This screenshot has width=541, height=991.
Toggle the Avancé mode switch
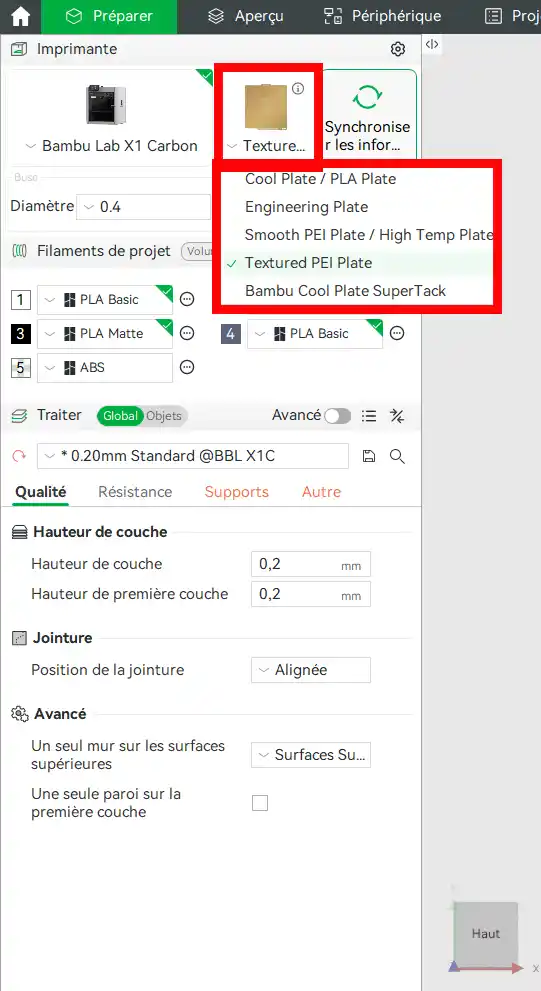tap(337, 416)
